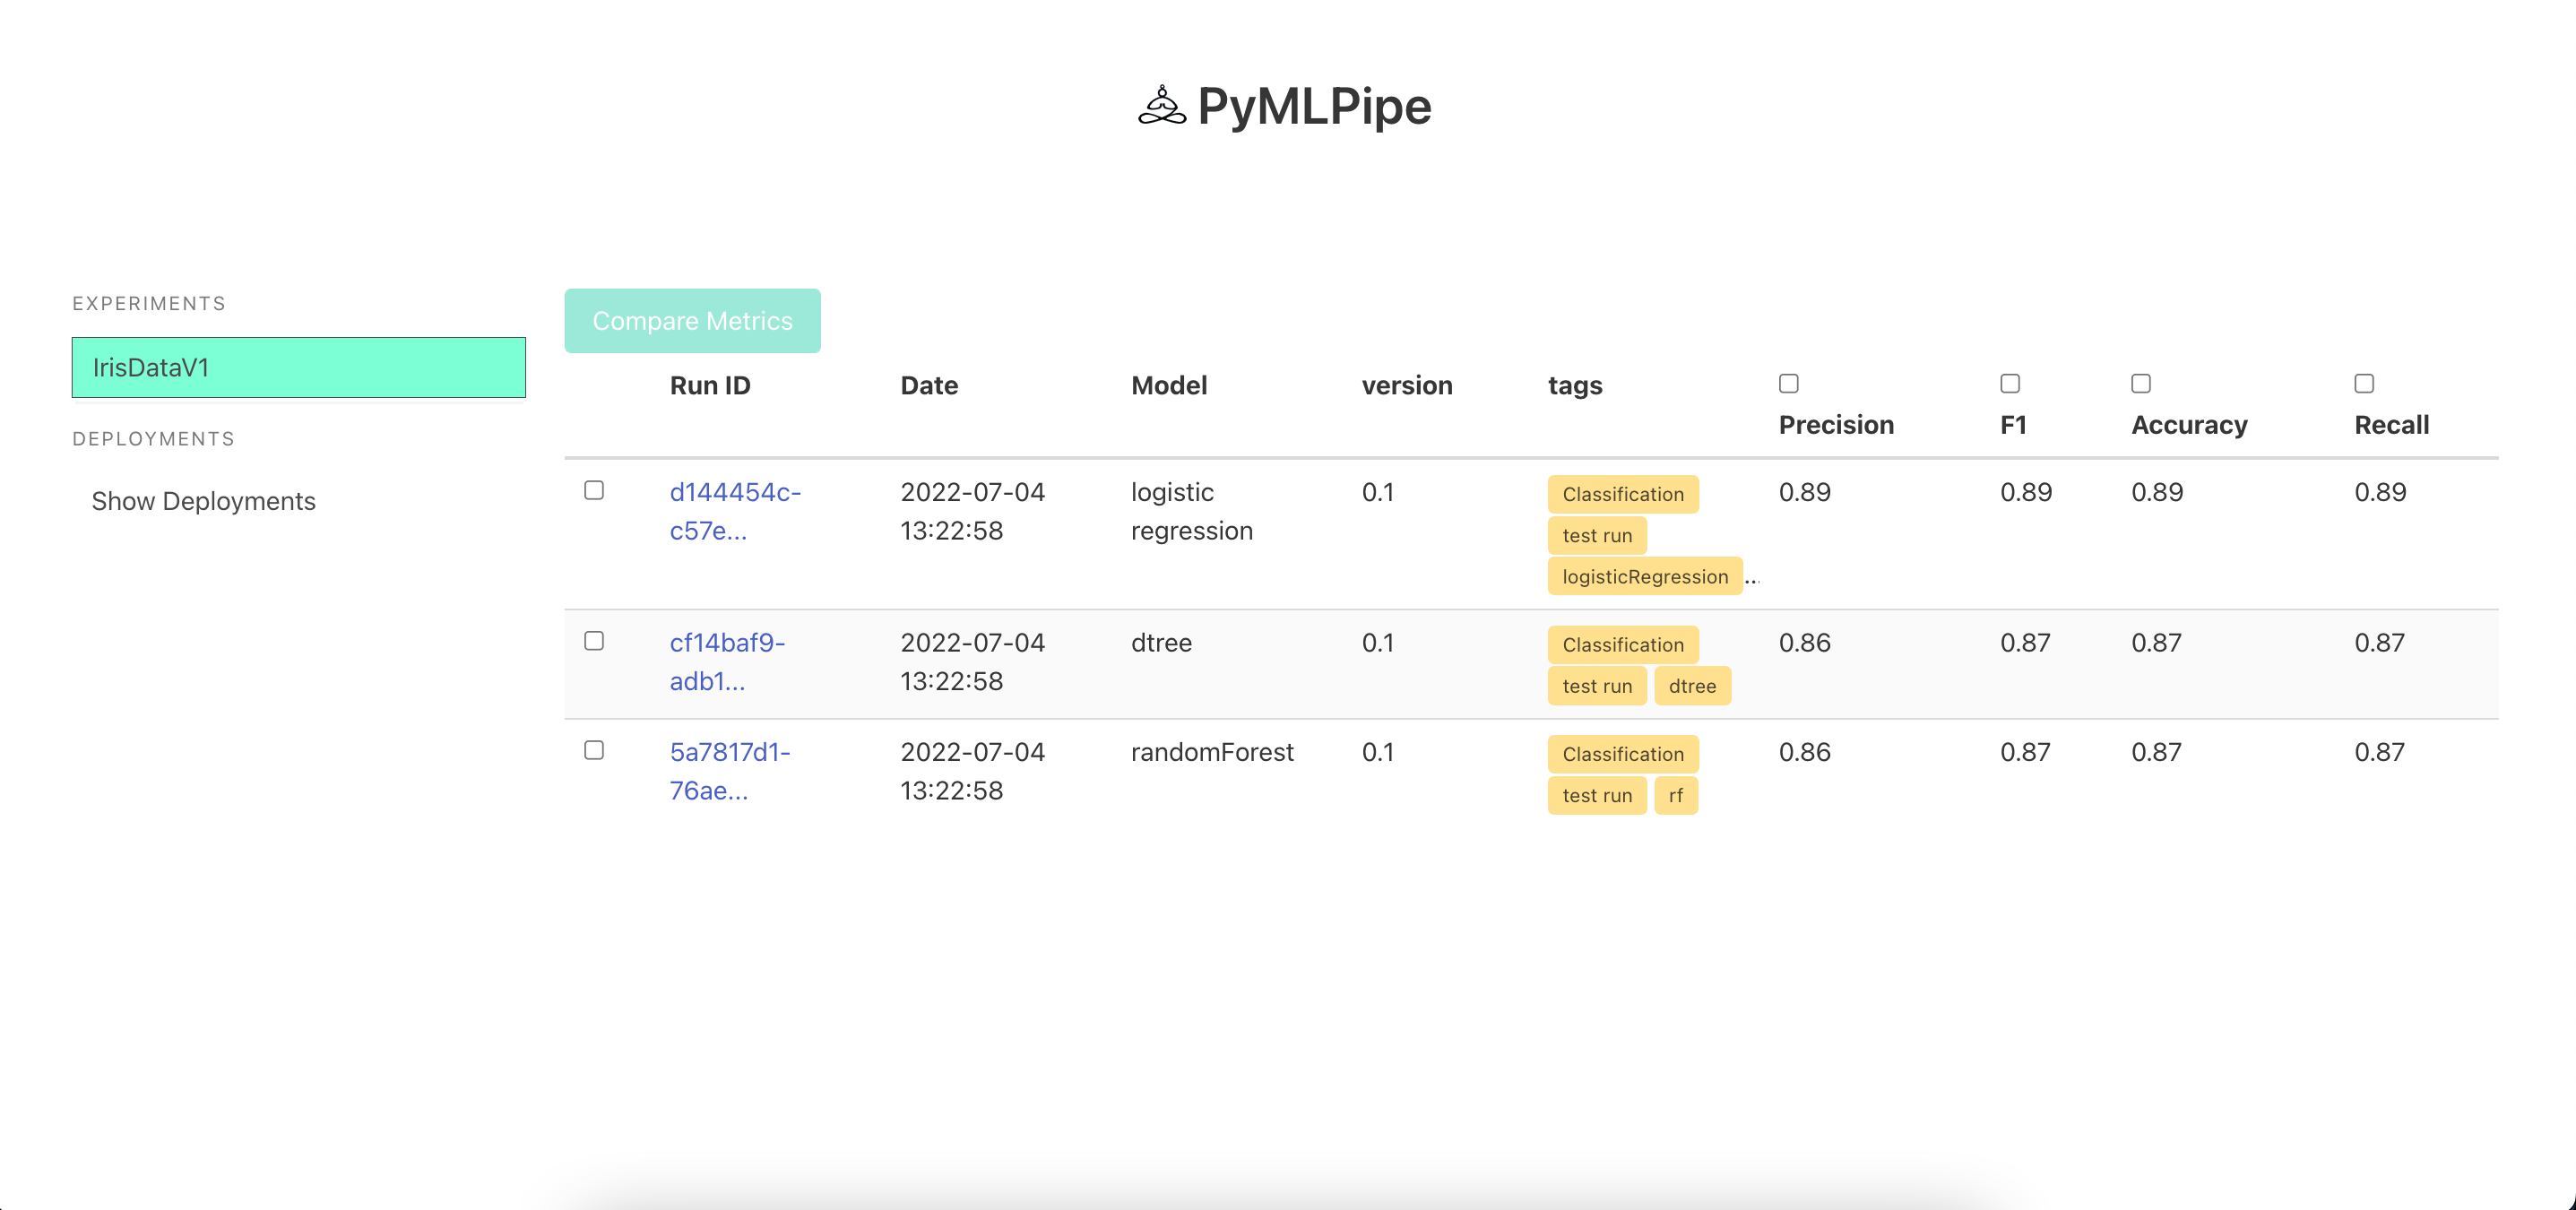Click the logisticRegression tag badge
Image resolution: width=2576 pixels, height=1210 pixels.
click(x=1644, y=577)
